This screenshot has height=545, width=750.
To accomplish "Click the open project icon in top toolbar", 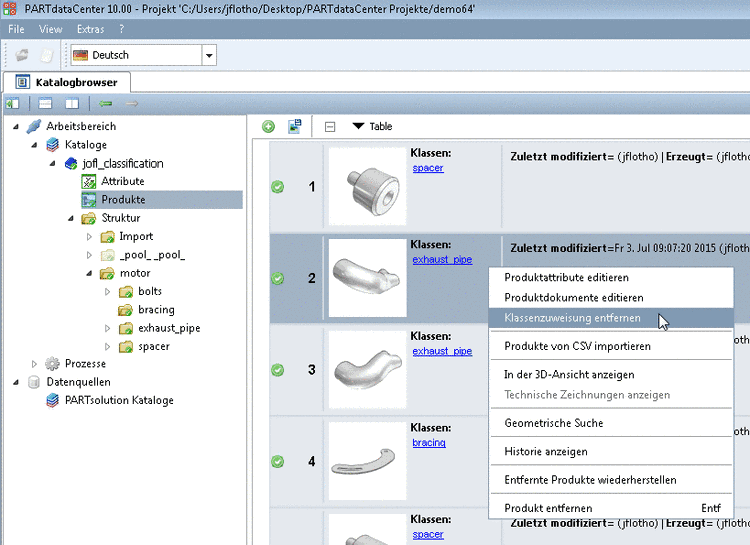I will coord(22,55).
